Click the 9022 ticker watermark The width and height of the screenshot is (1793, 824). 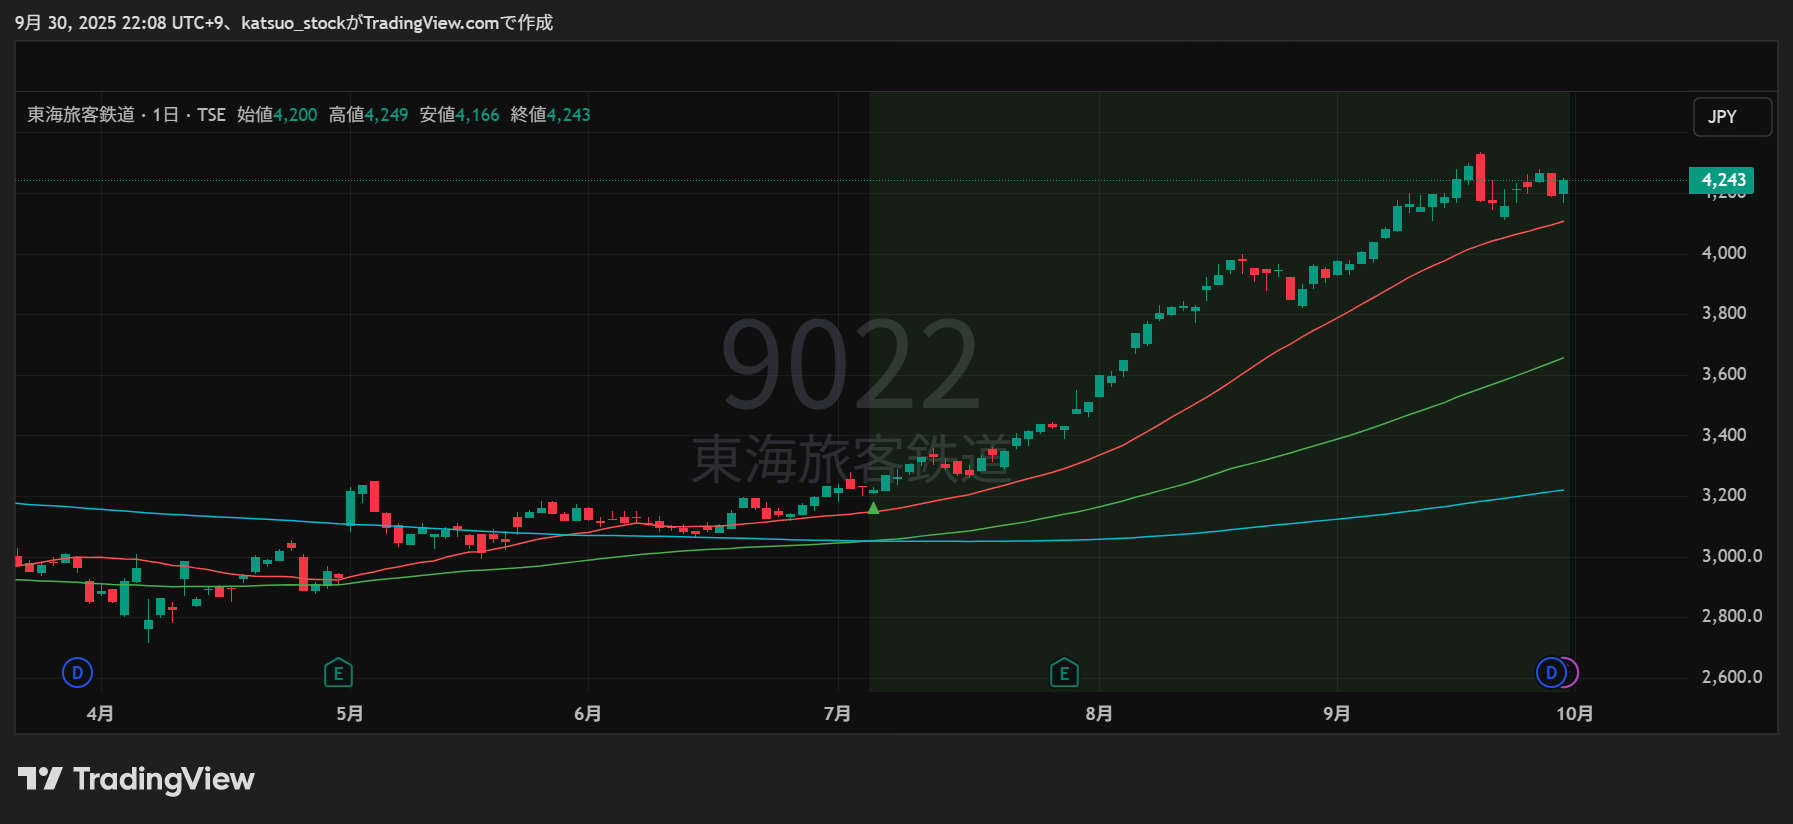[x=850, y=365]
